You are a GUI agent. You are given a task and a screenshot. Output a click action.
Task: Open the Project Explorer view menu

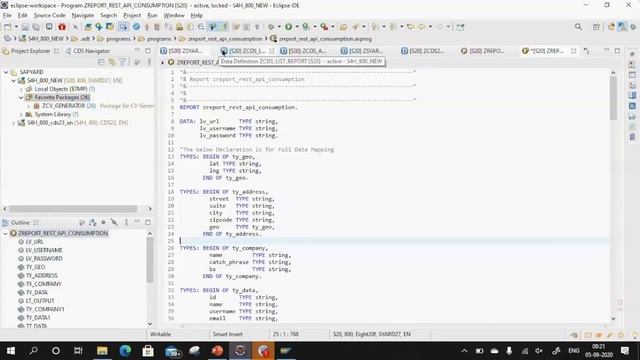point(149,62)
